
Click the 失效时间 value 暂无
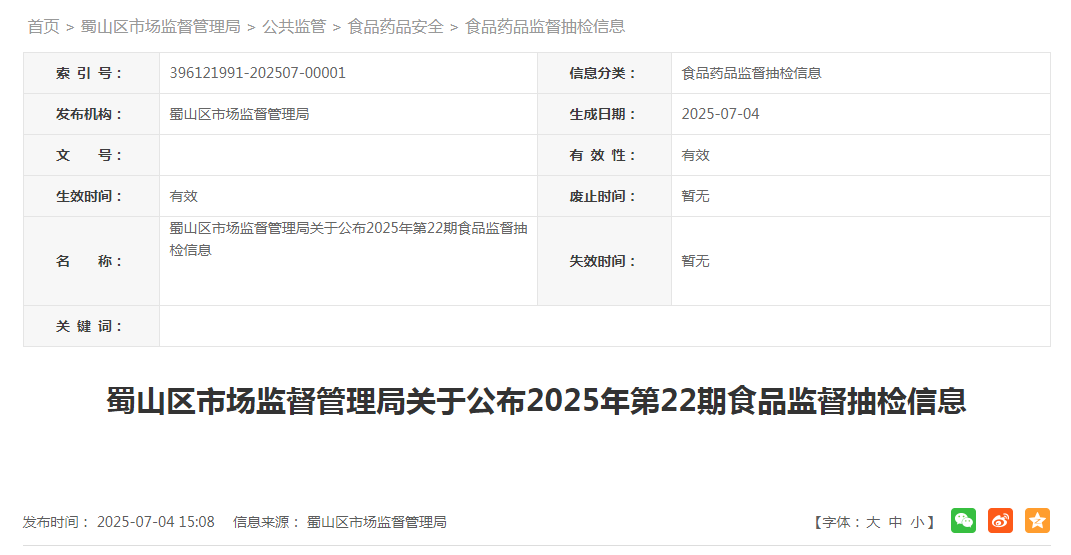coord(695,261)
